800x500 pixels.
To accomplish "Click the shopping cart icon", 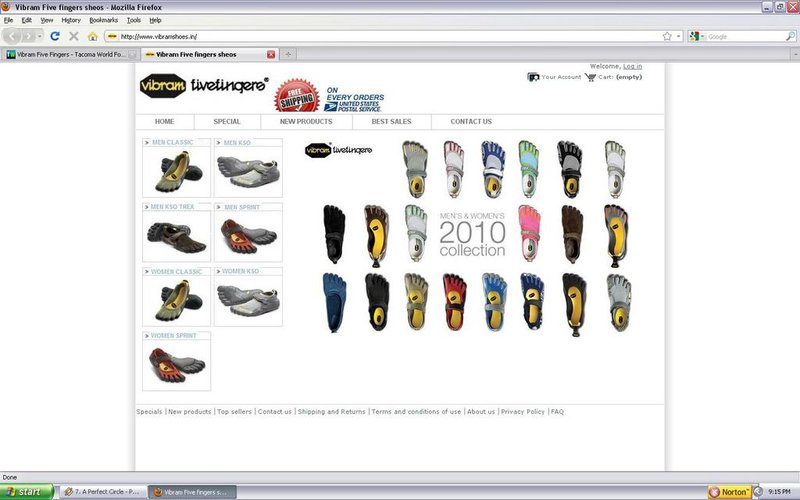I will click(x=590, y=77).
